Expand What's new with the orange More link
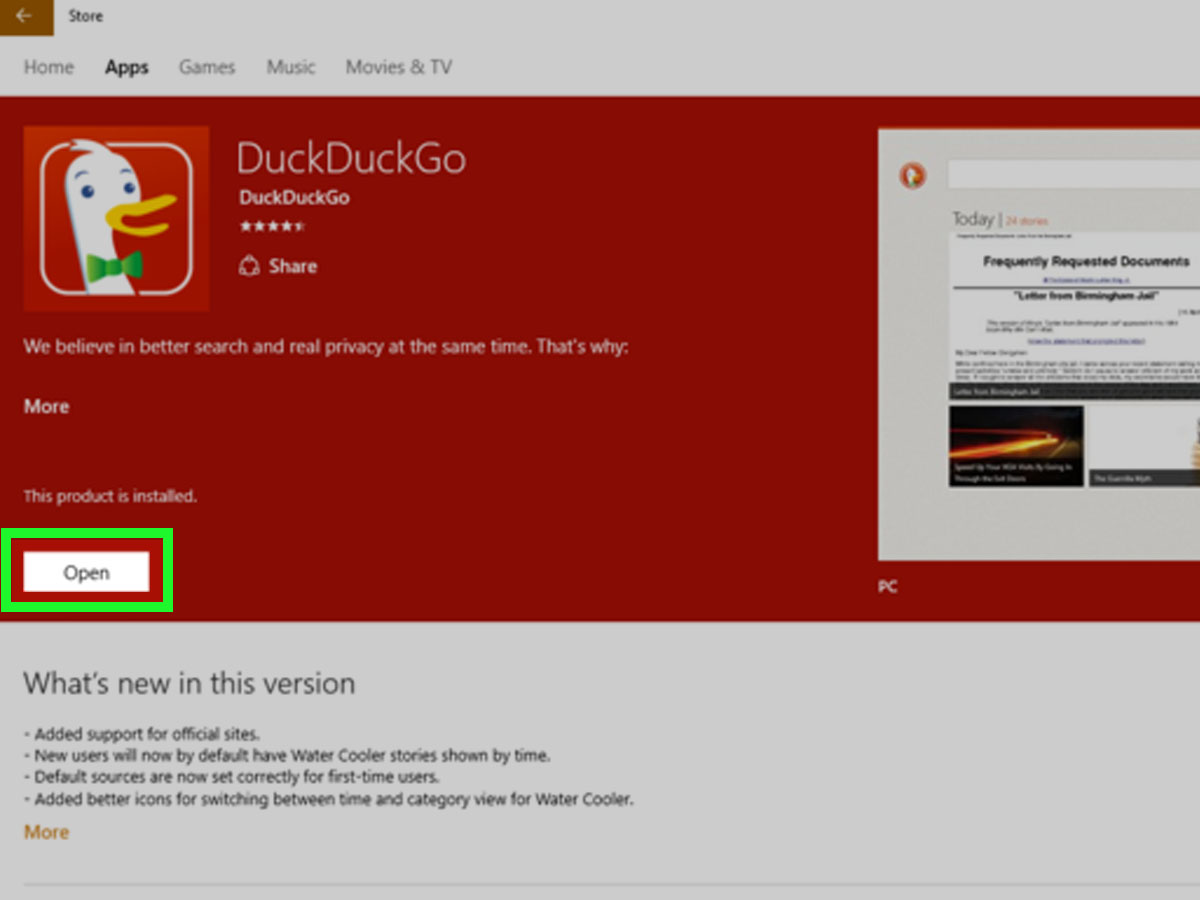The image size is (1200, 900). (x=46, y=832)
